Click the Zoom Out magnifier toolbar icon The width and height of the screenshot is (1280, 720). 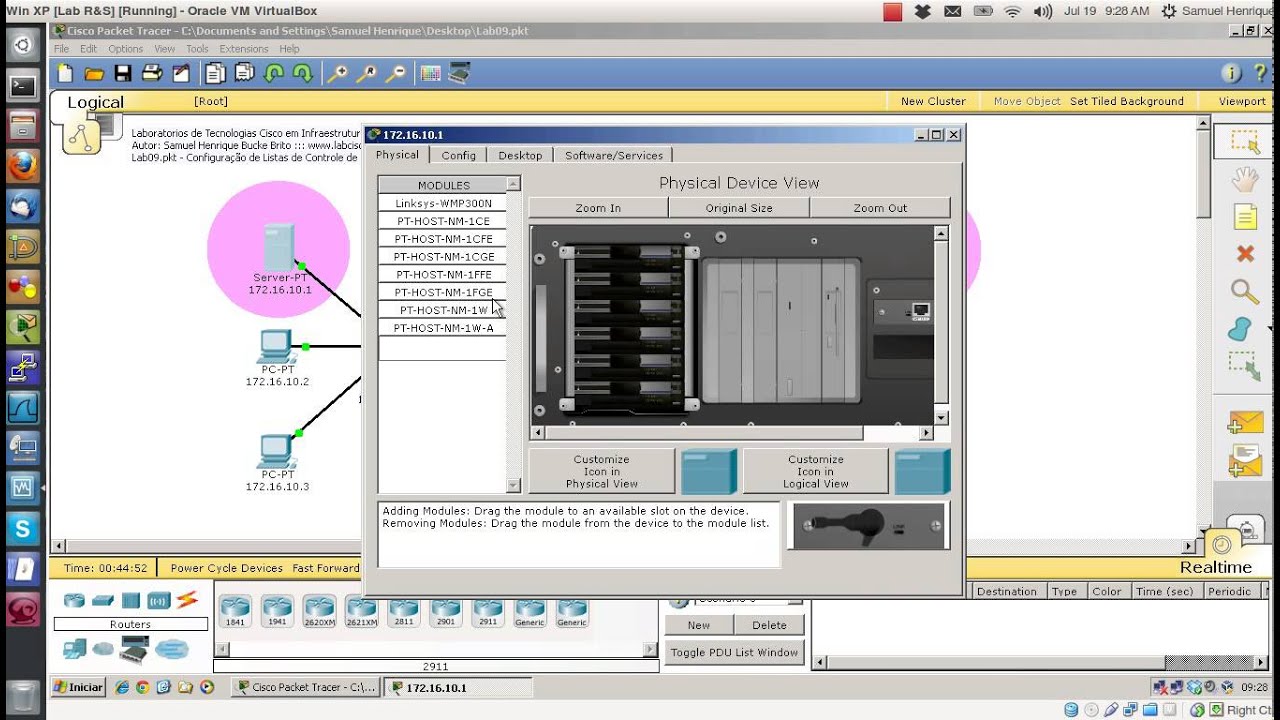coord(396,73)
